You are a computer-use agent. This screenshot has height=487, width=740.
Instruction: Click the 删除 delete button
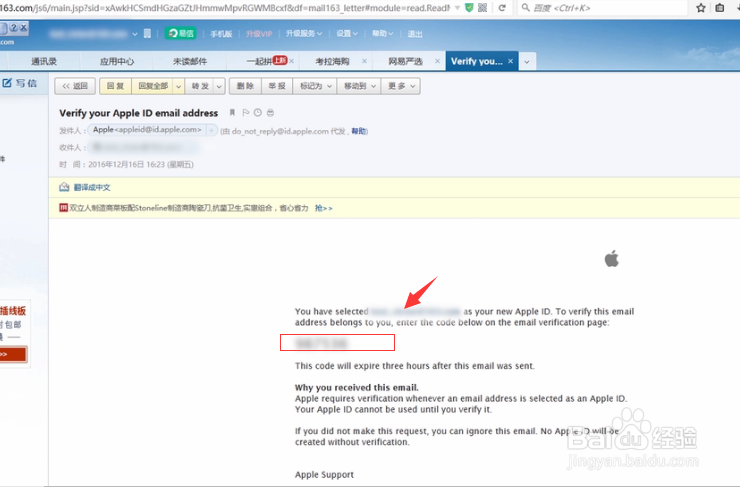[245, 86]
